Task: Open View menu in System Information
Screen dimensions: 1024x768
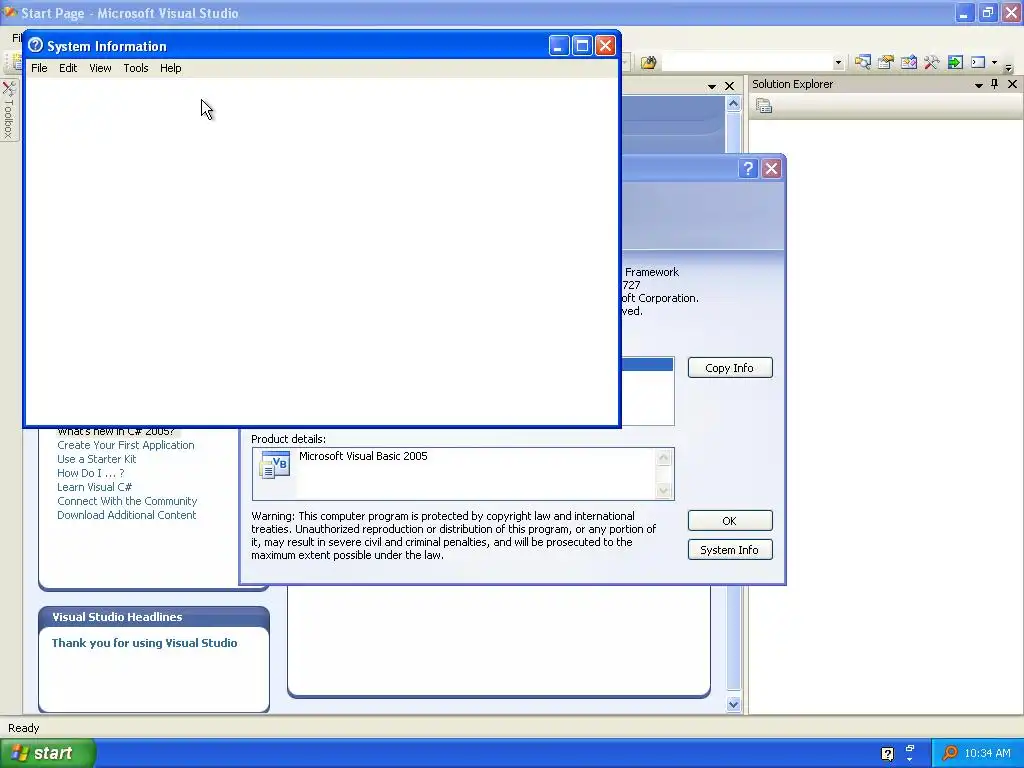Action: click(x=100, y=68)
